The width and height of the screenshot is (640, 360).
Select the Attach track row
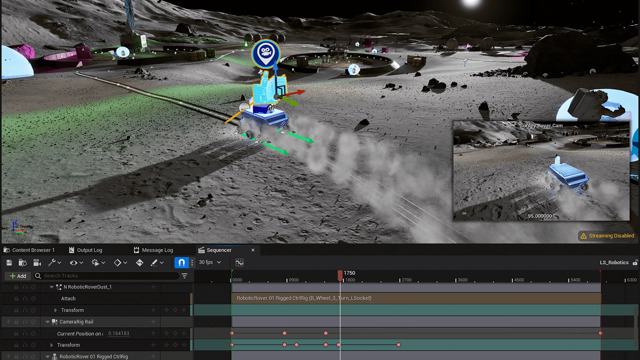[96, 298]
